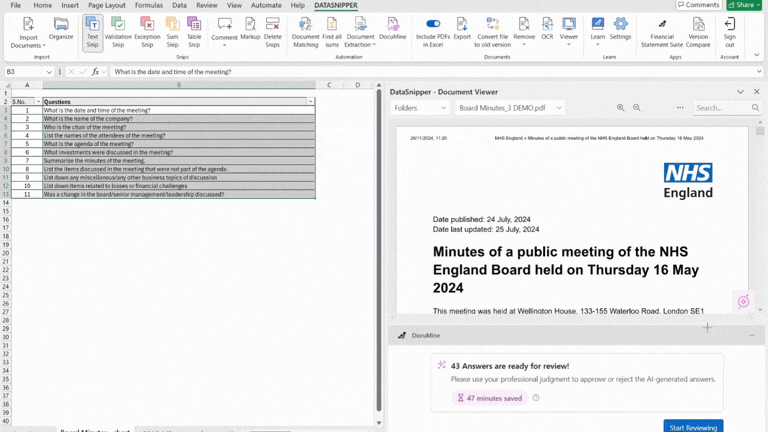Switch to the Insert tab
This screenshot has height=432, width=768.
pos(70,5)
